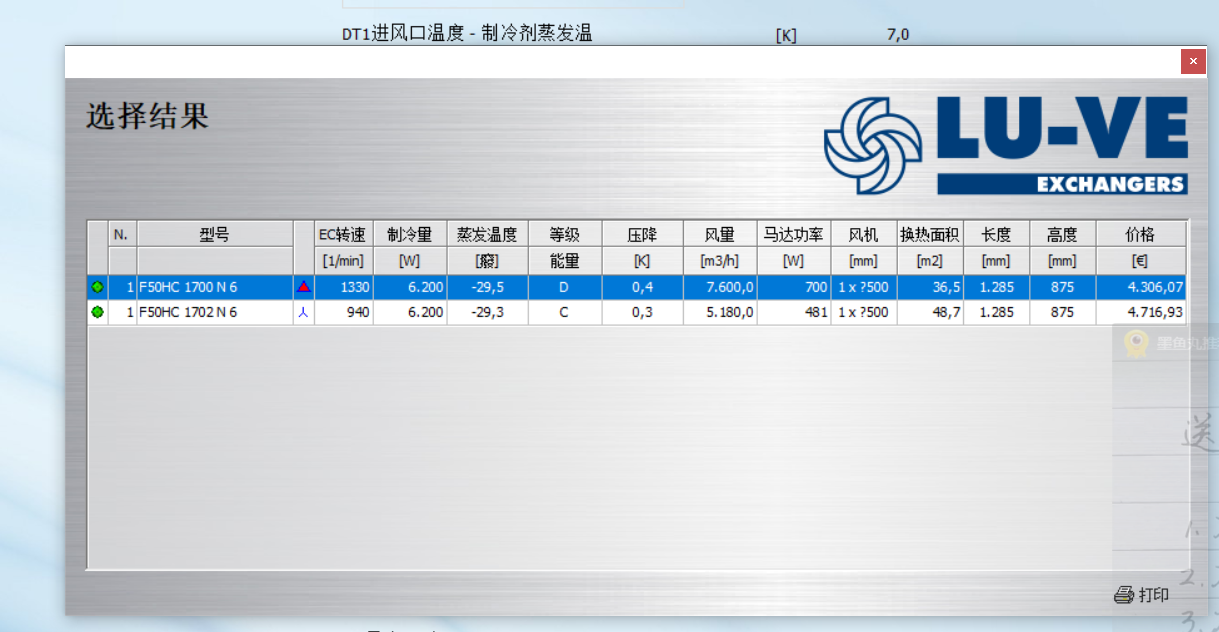Viewport: 1219px width, 632px height.
Task: Select the price value 4.306,07
Action: coord(1141,287)
